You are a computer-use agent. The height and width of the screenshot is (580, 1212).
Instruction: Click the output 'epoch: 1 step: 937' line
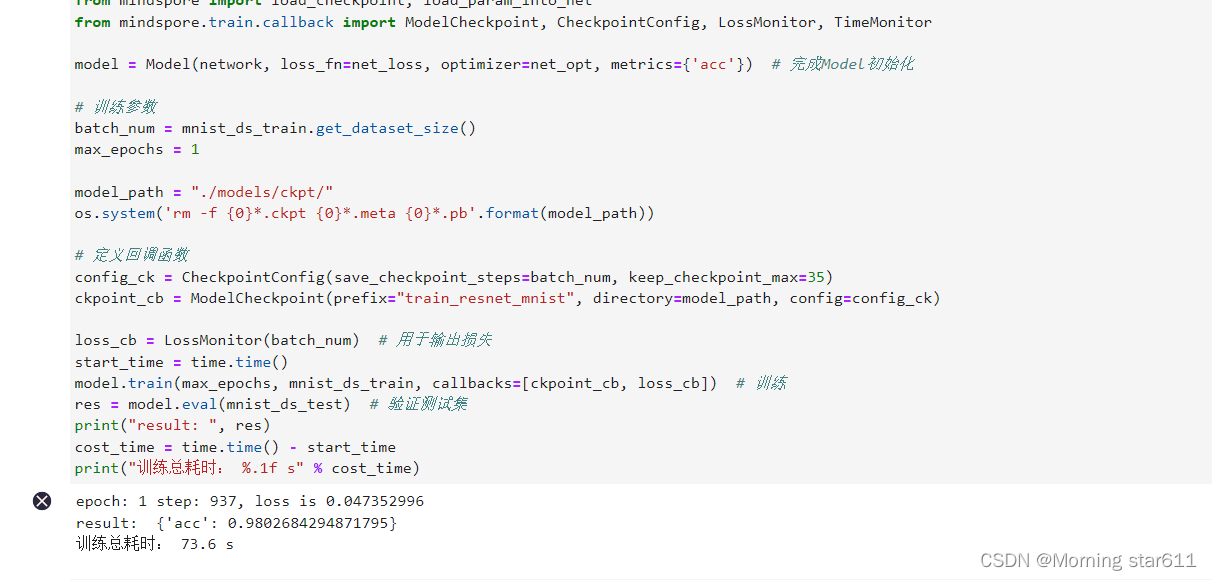coord(250,501)
